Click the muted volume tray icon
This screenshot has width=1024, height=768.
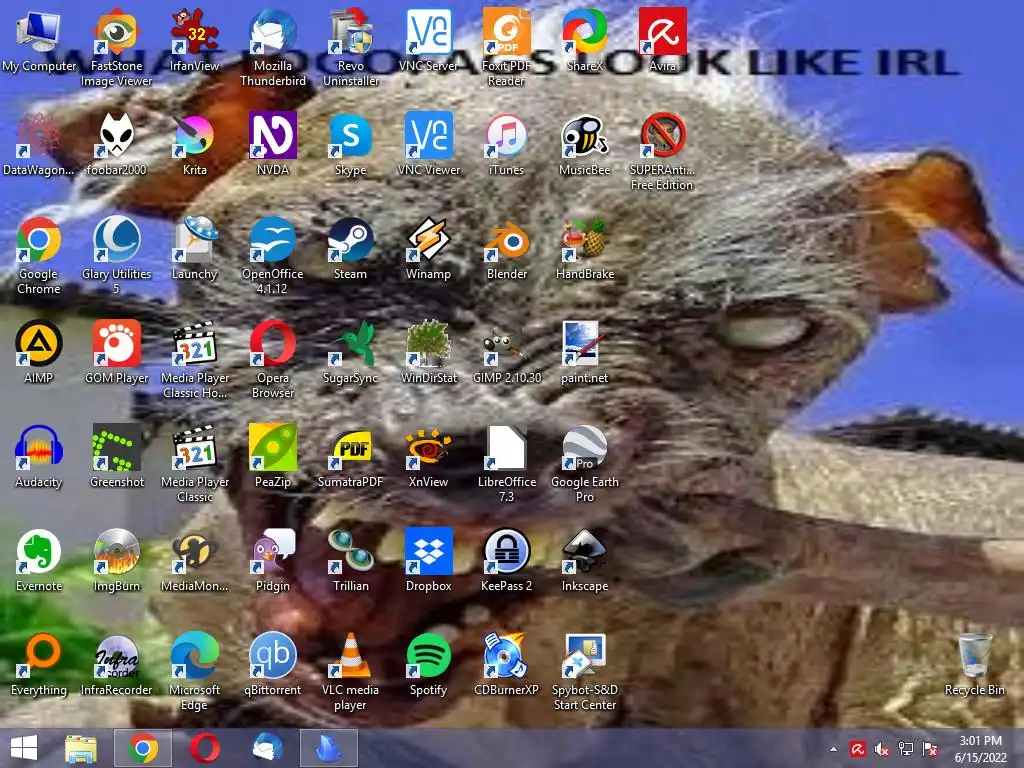coord(882,749)
